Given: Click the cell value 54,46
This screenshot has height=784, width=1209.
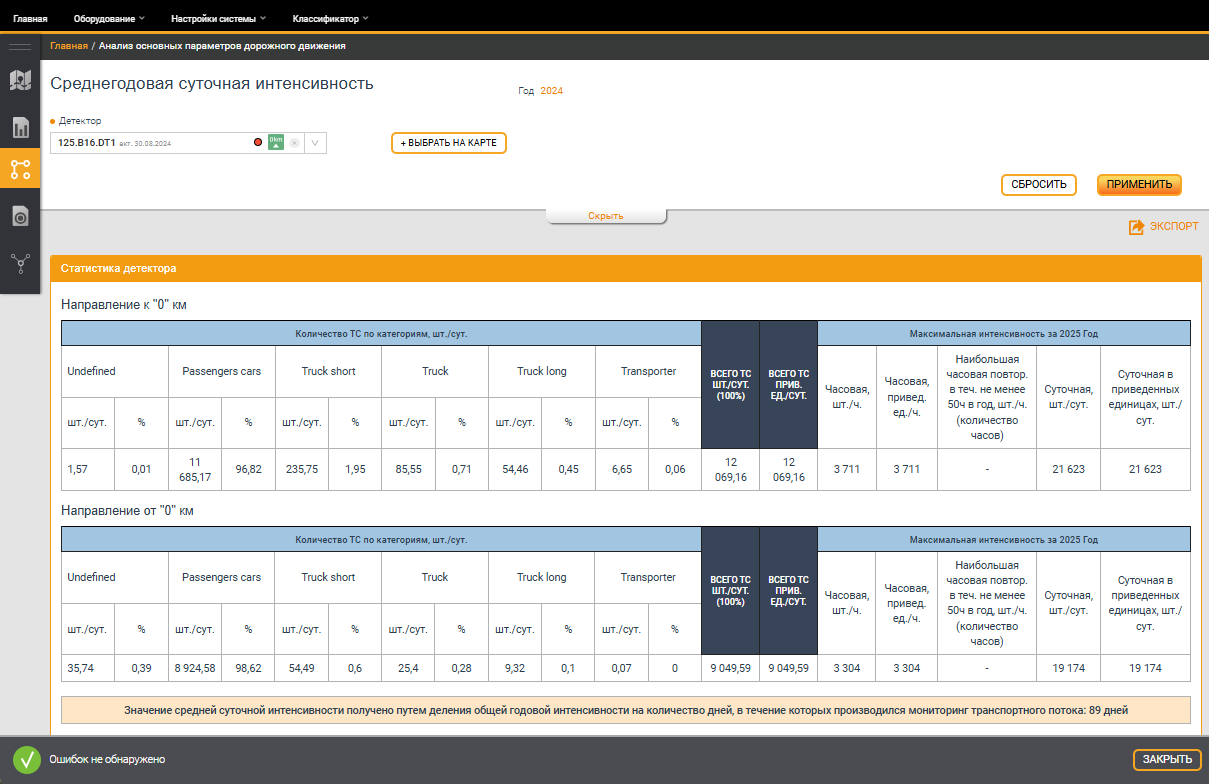Looking at the screenshot, I should pyautogui.click(x=515, y=469).
